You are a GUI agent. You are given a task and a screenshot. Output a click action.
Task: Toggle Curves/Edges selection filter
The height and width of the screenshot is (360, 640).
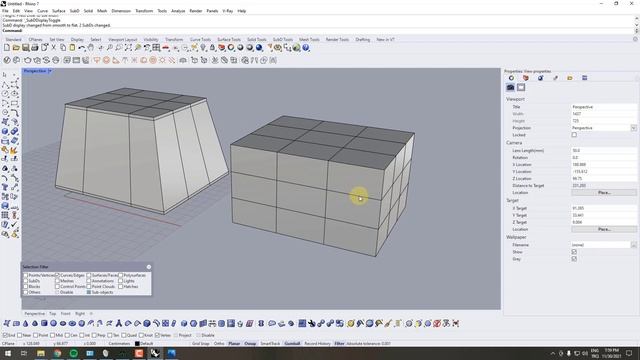tap(58, 276)
